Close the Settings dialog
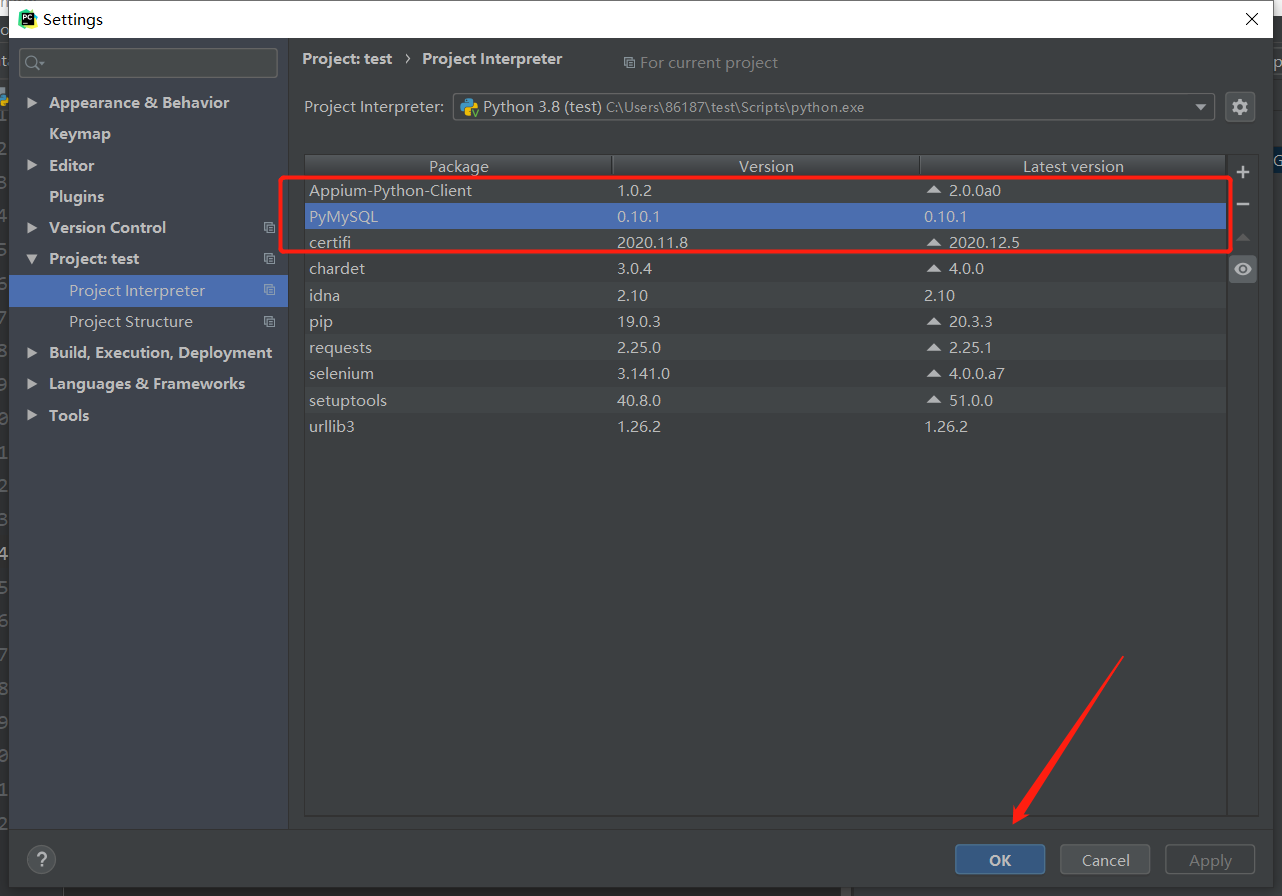This screenshot has height=896, width=1282. click(1251, 19)
